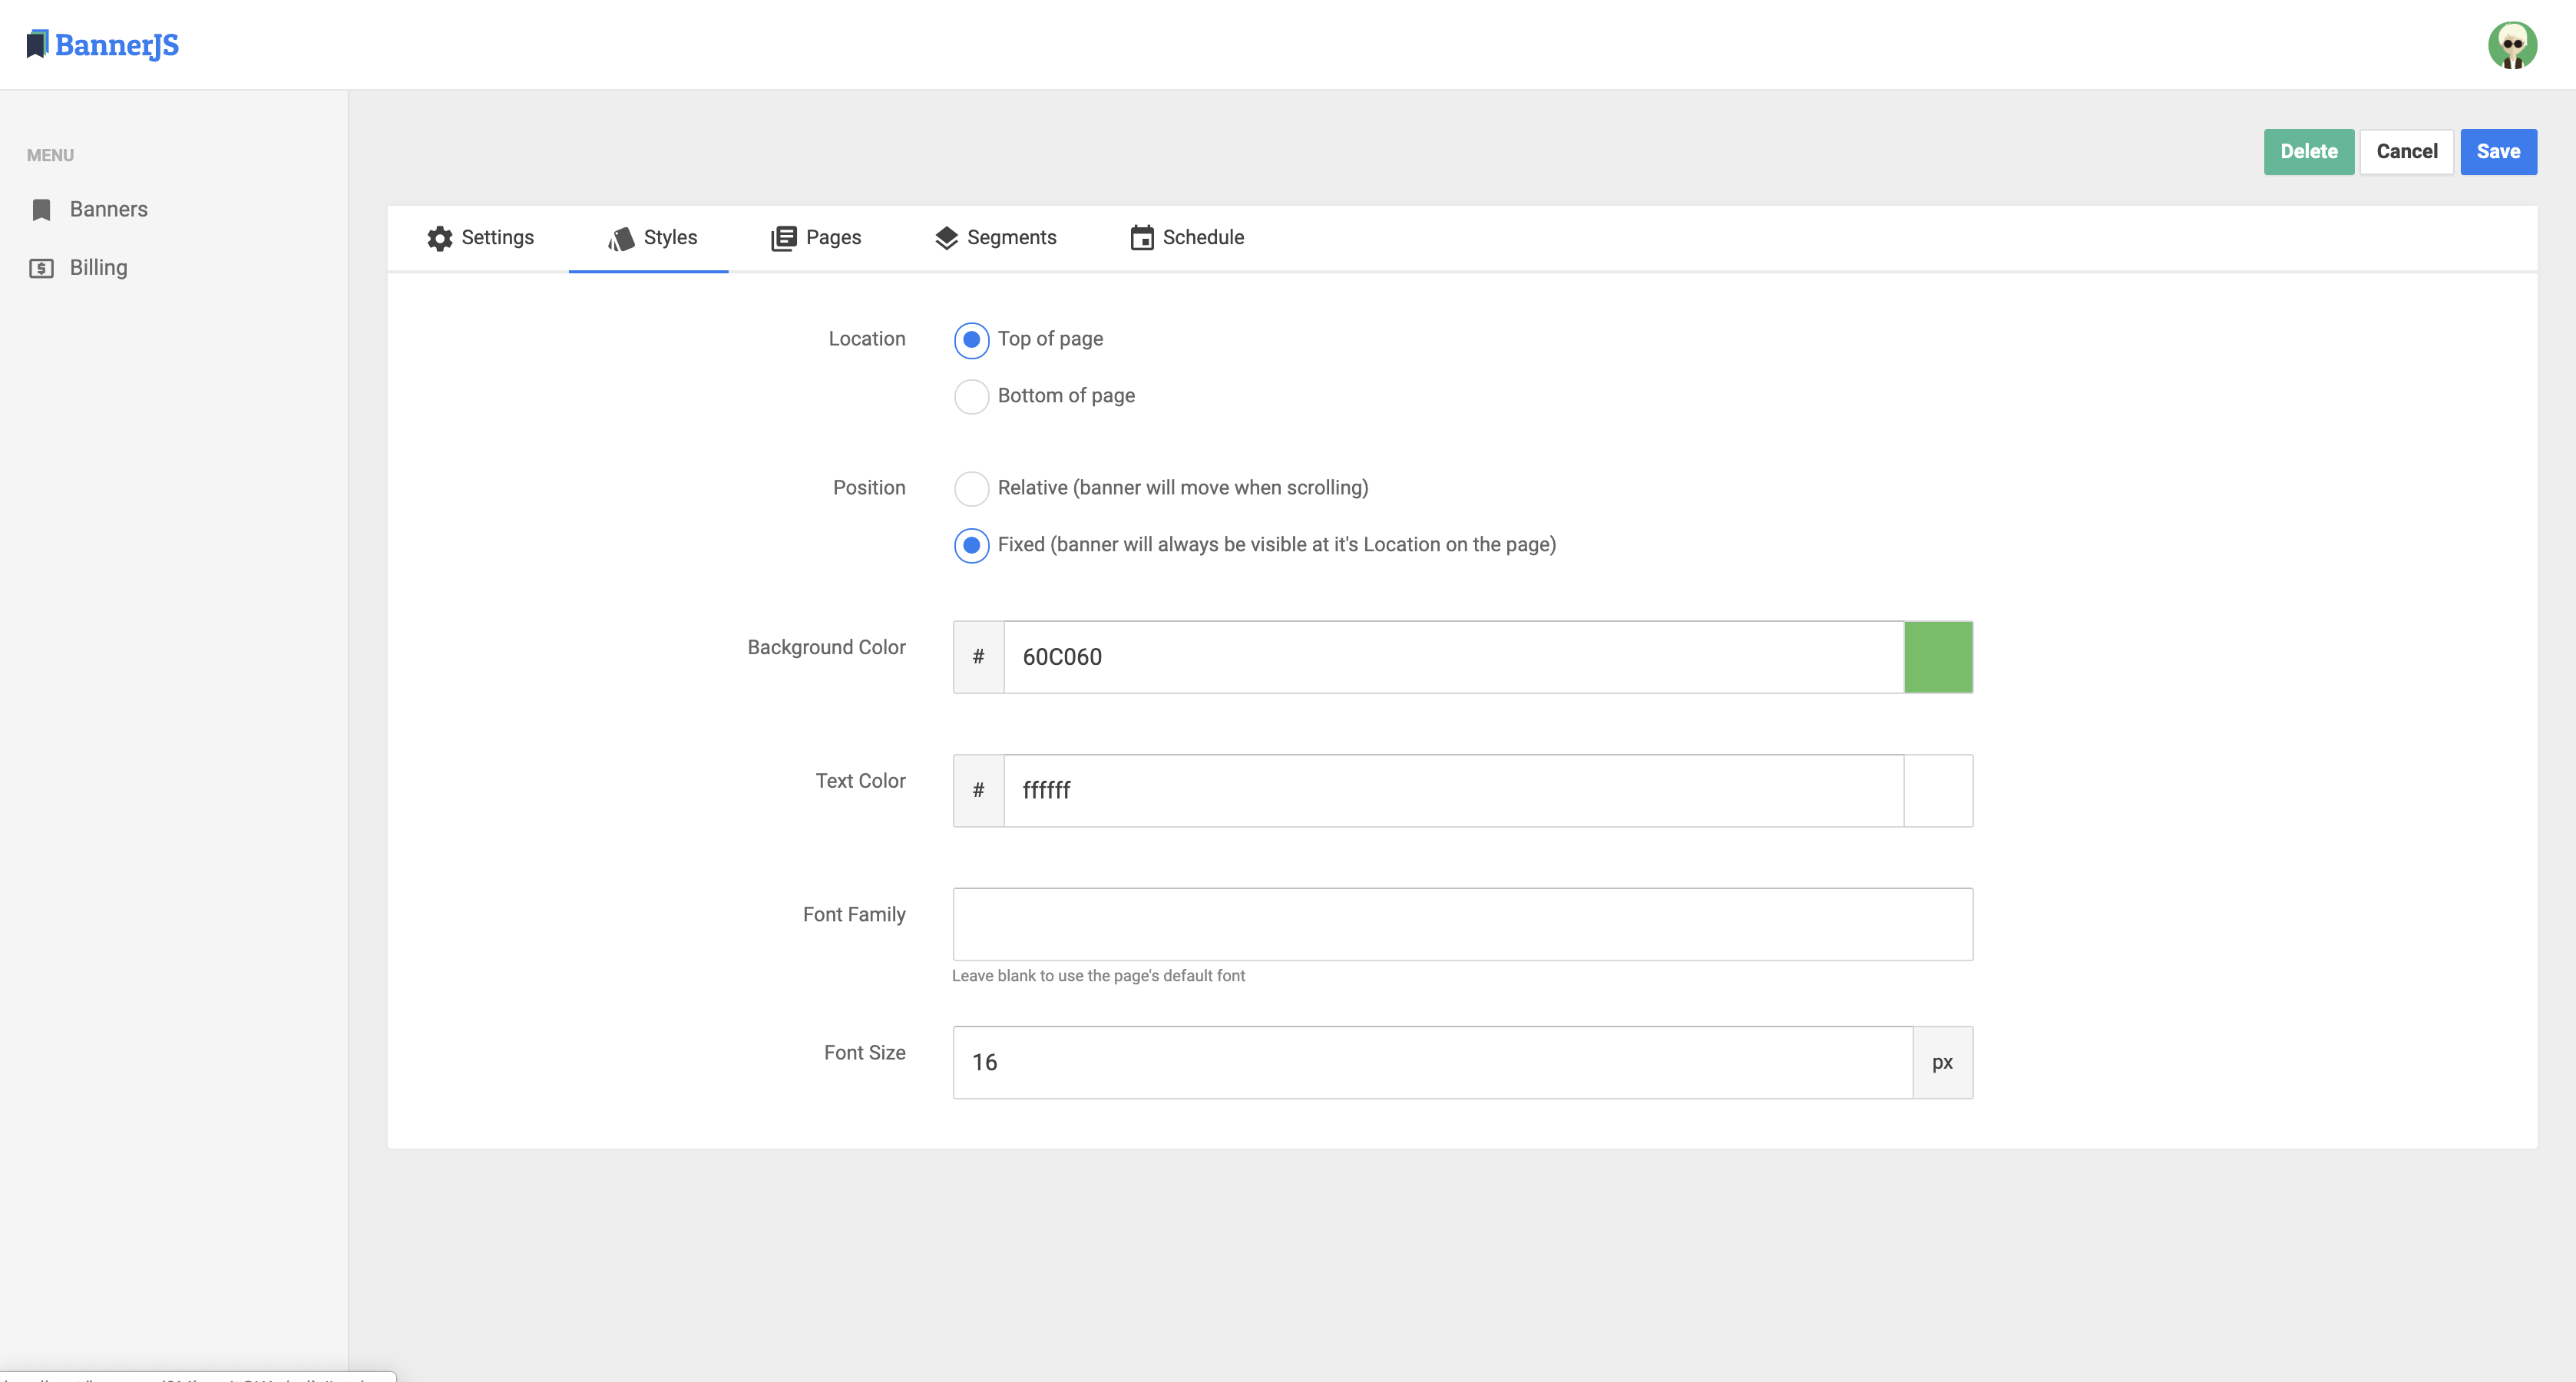The image size is (2576, 1382).
Task: Choose Relative position radio option
Action: pyautogui.click(x=971, y=489)
